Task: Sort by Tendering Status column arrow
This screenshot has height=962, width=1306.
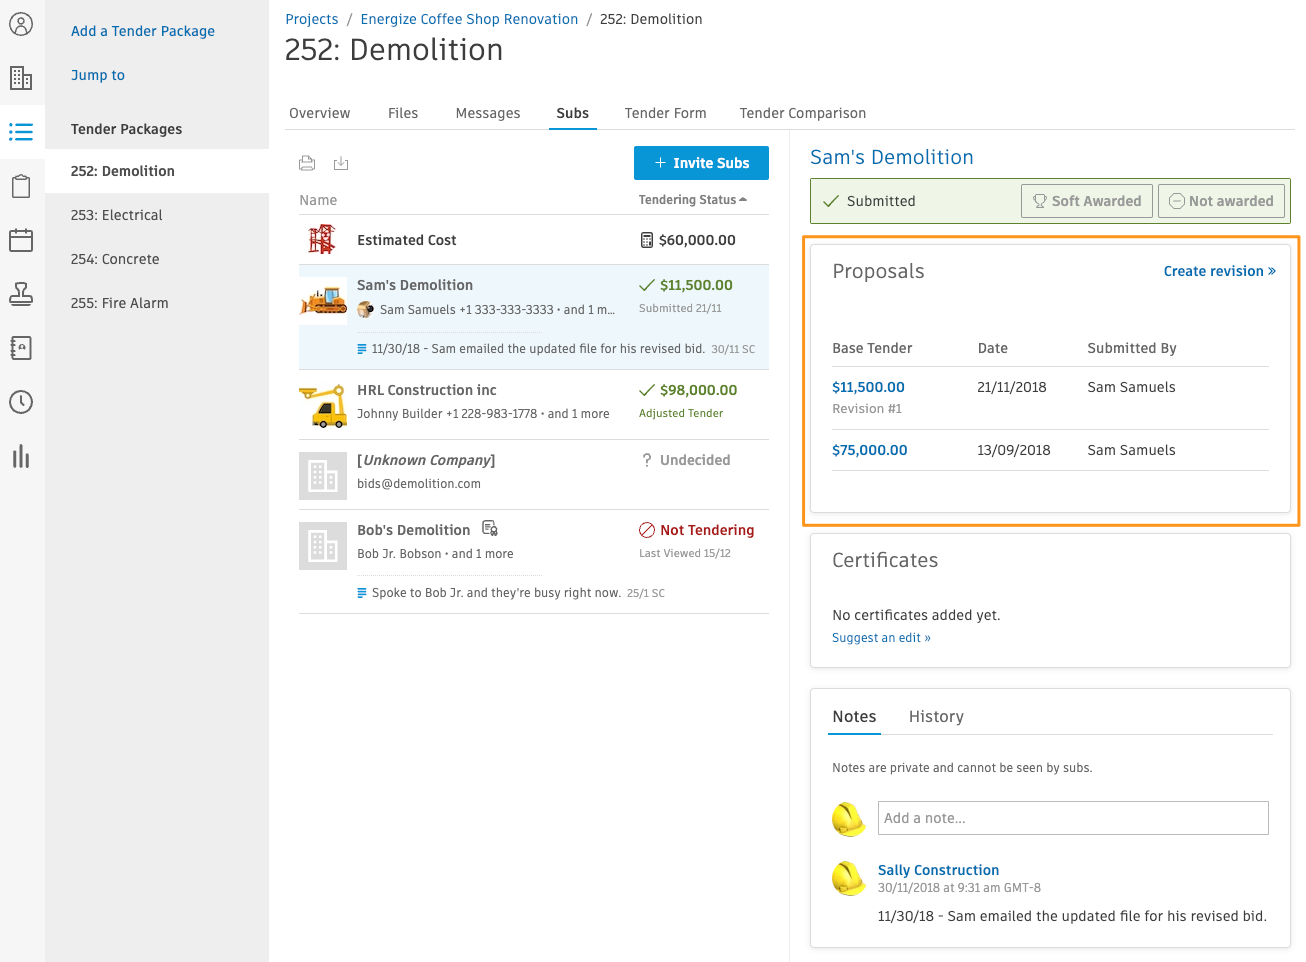Action: click(743, 200)
